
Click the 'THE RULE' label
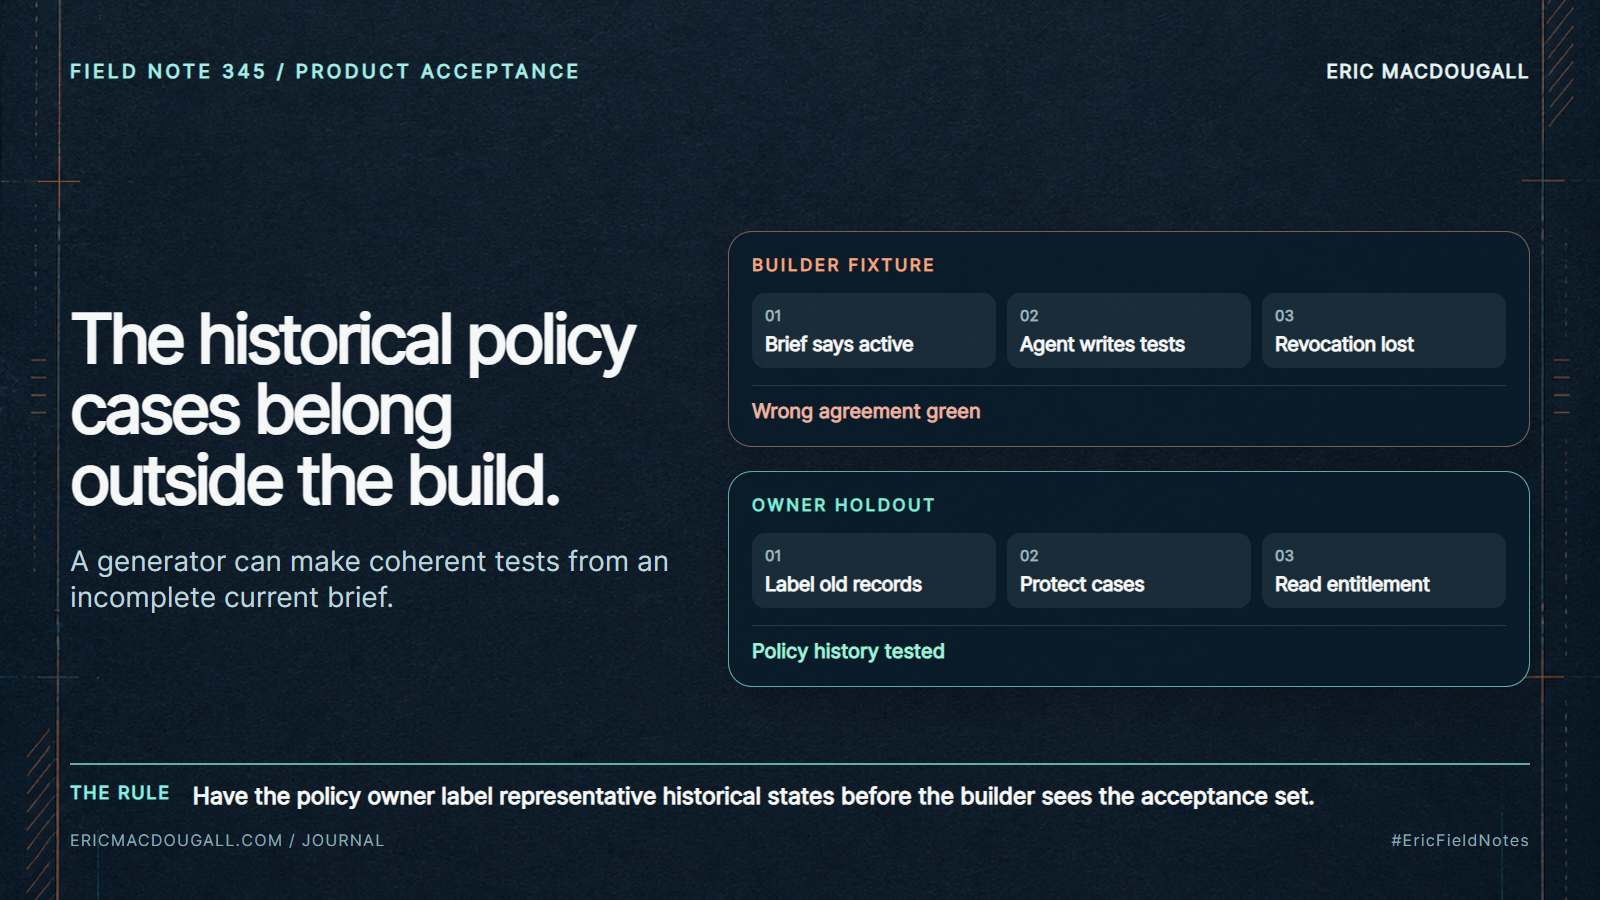pyautogui.click(x=120, y=793)
